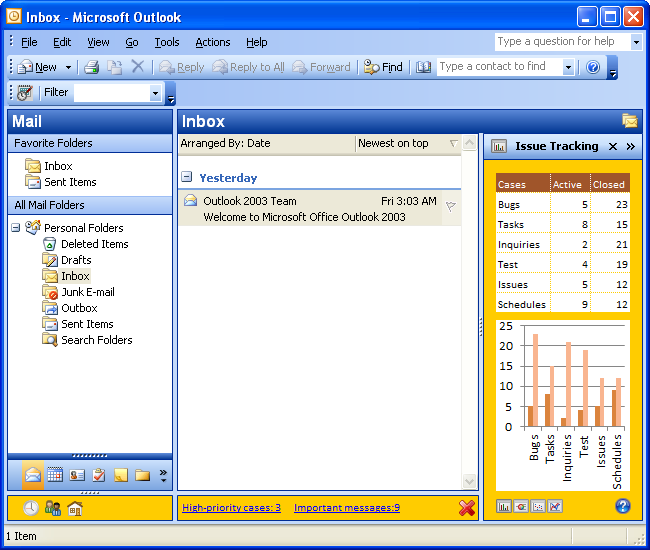The height and width of the screenshot is (550, 650).
Task: Open Calendar from navigation buttons
Action: (x=55, y=475)
